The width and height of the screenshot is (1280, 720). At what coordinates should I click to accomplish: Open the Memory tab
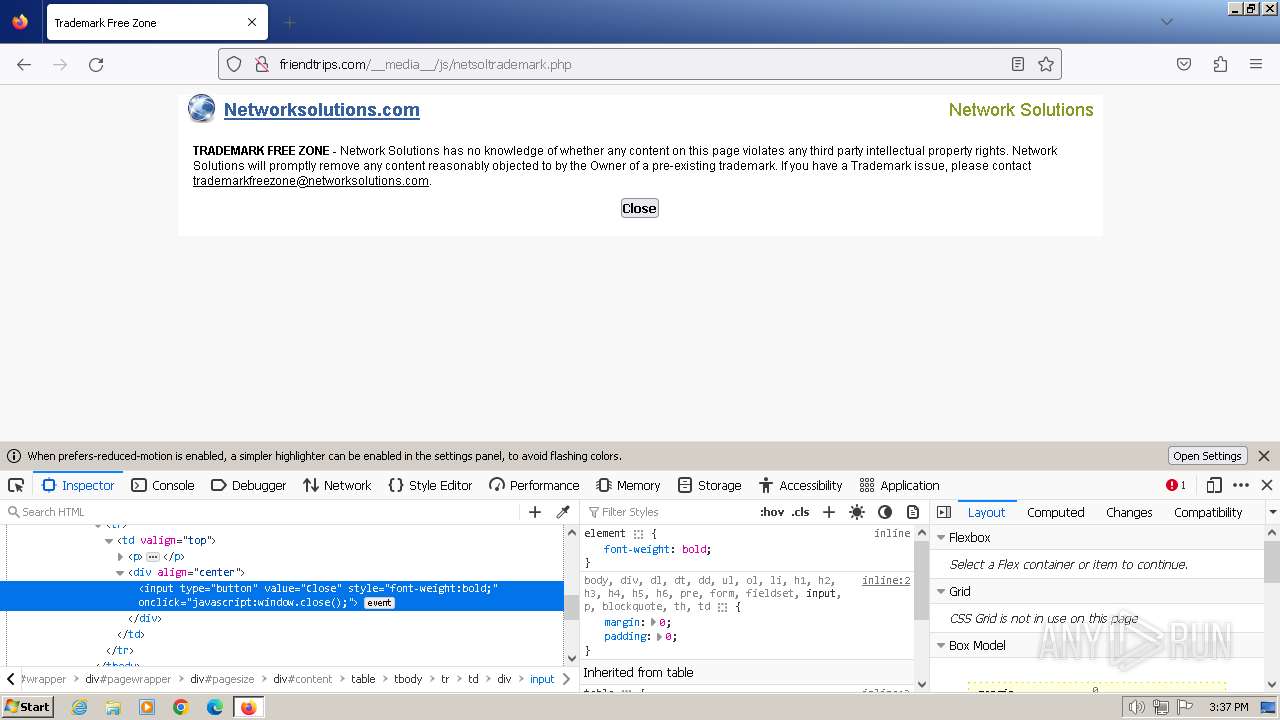pos(629,485)
